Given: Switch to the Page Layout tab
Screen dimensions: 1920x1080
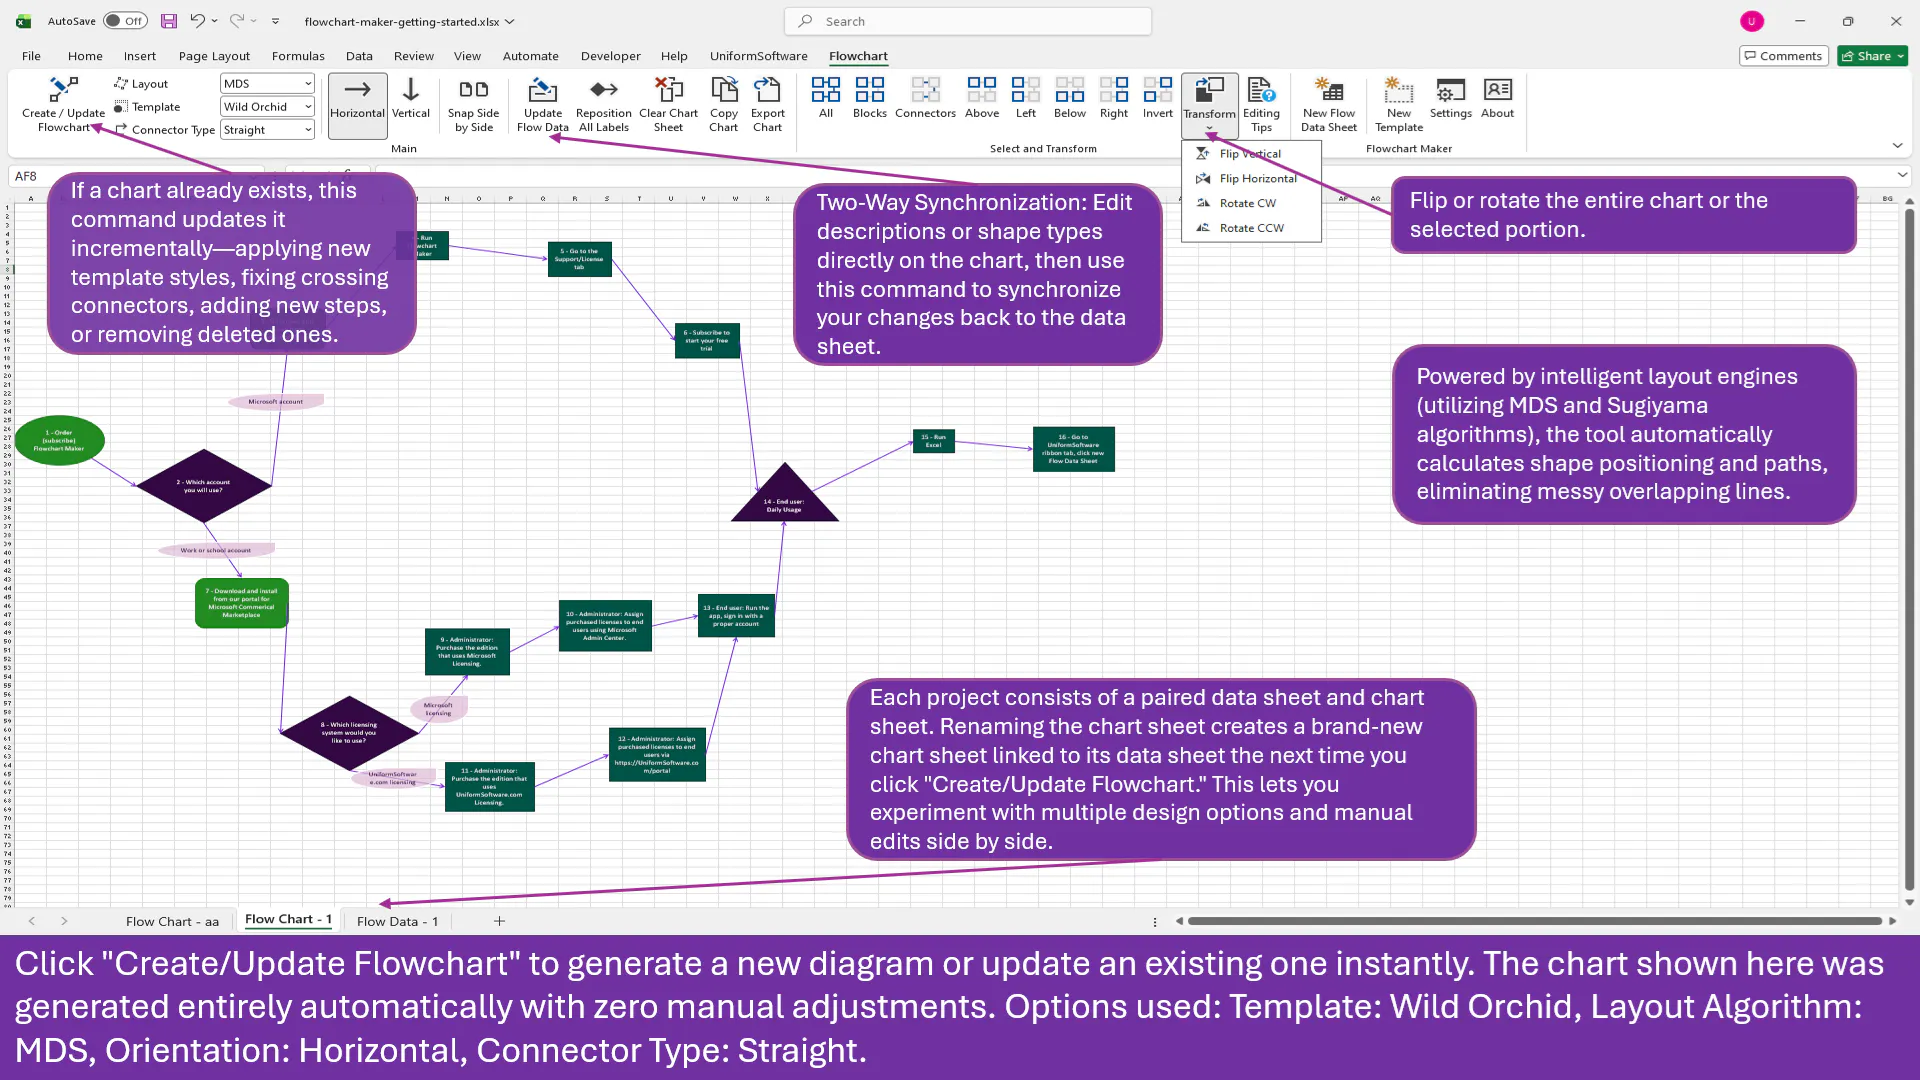Looking at the screenshot, I should point(214,56).
